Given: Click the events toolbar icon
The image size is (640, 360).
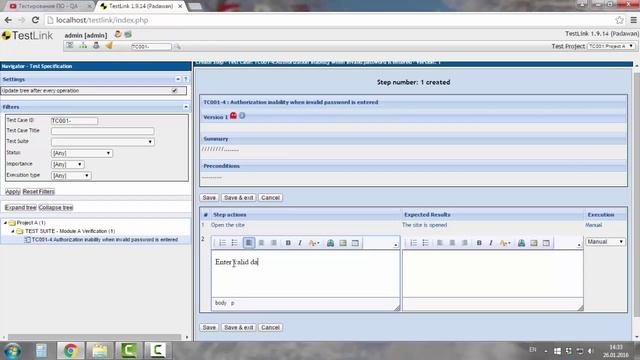Looking at the screenshot, I should click(x=109, y=45).
